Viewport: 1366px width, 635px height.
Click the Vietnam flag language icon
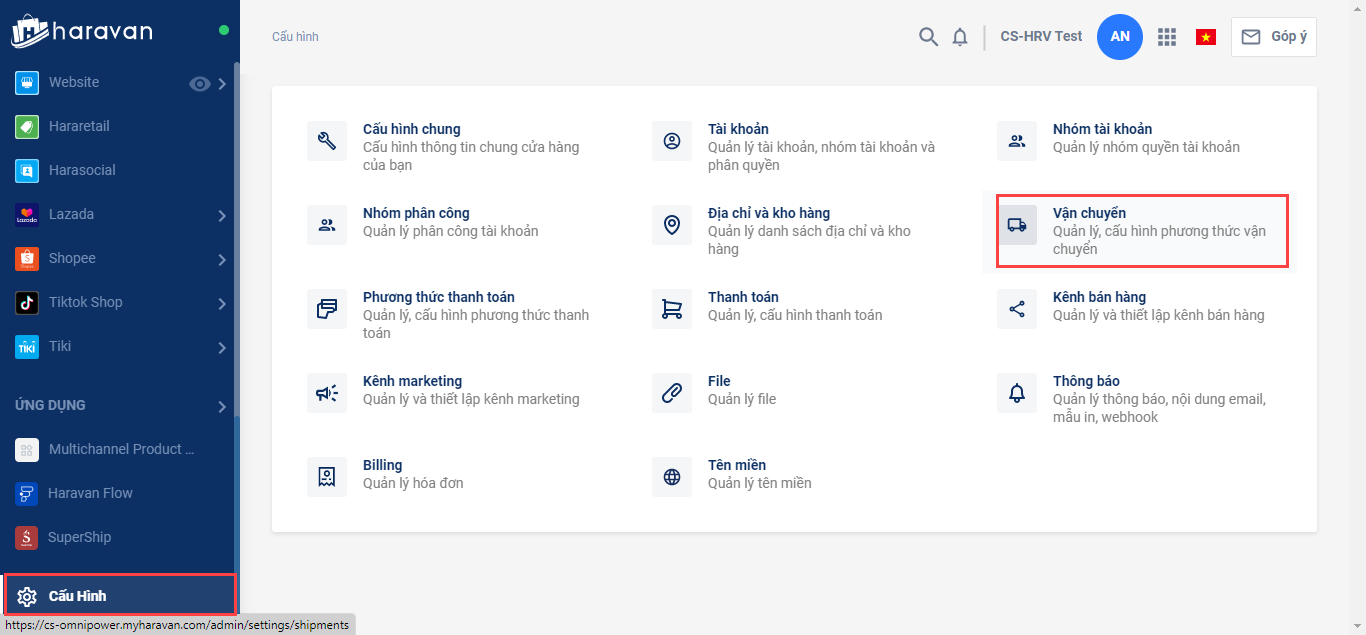click(1206, 37)
